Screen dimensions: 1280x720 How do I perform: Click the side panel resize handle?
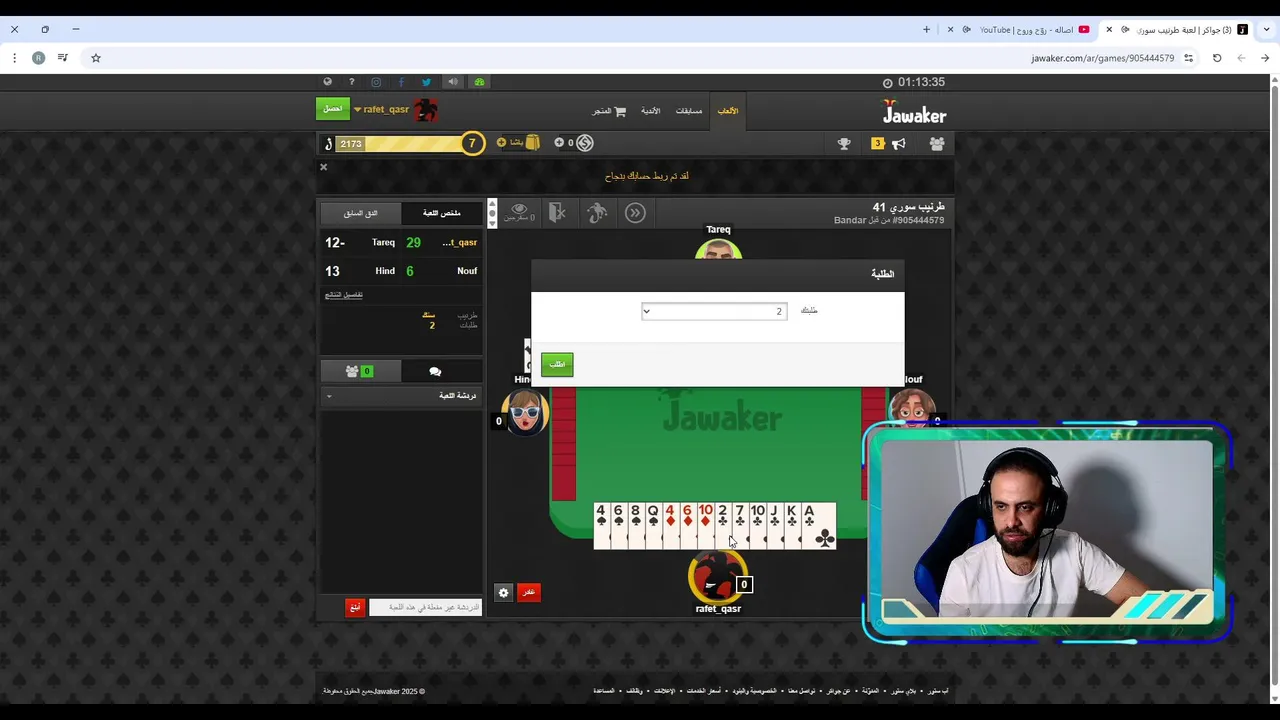click(x=492, y=213)
